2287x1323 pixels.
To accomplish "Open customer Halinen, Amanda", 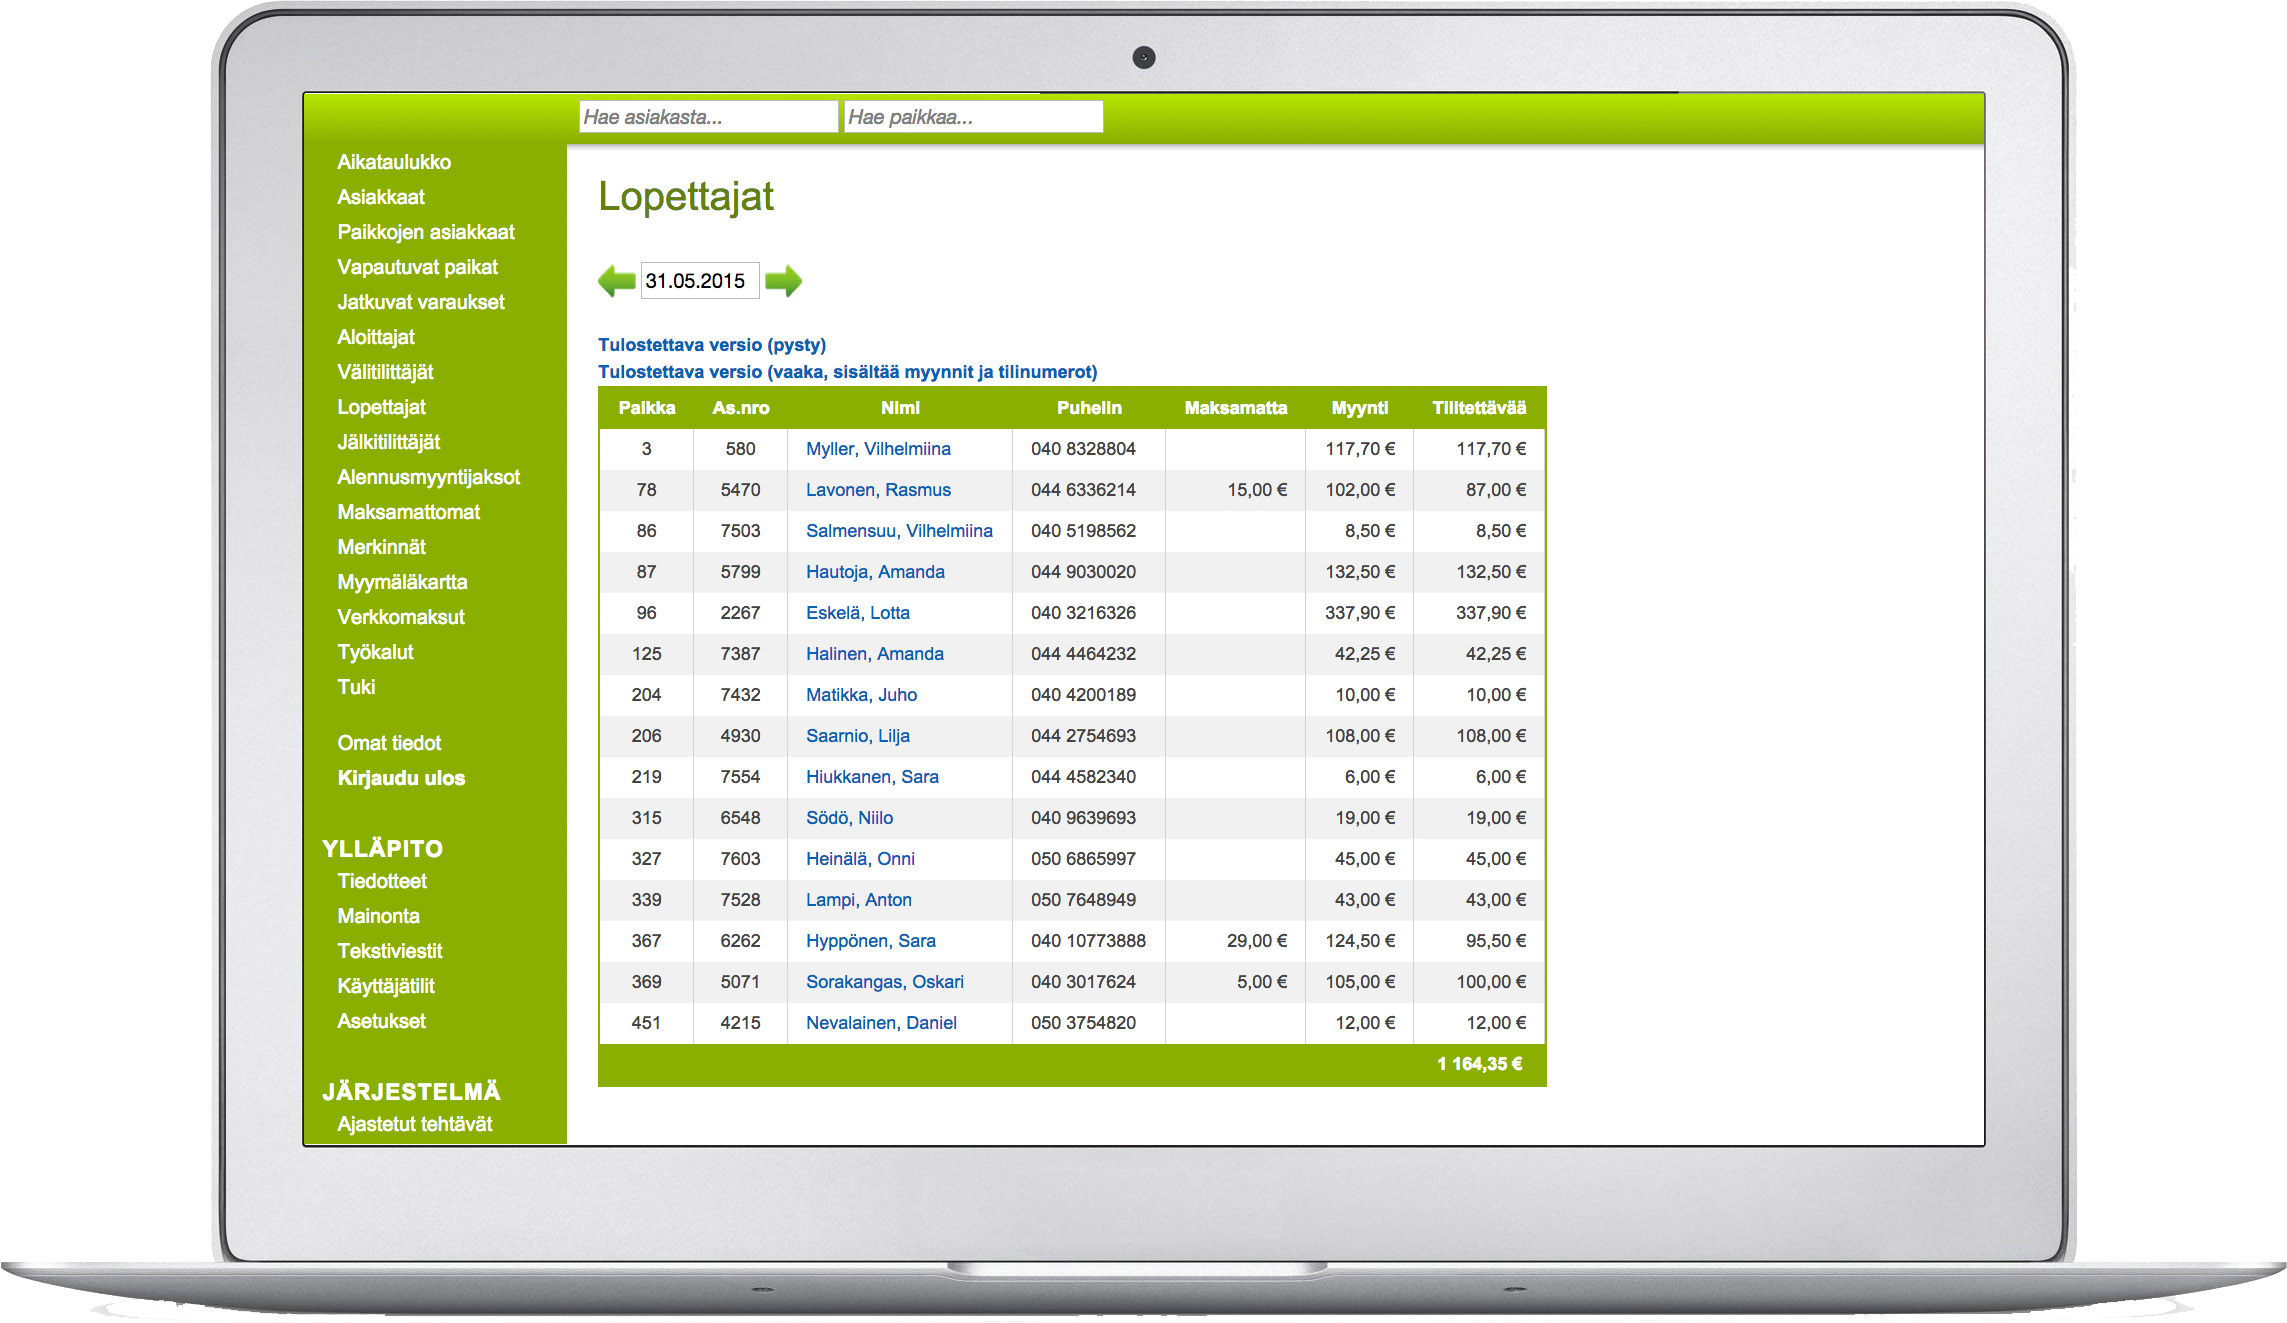I will tap(875, 654).
